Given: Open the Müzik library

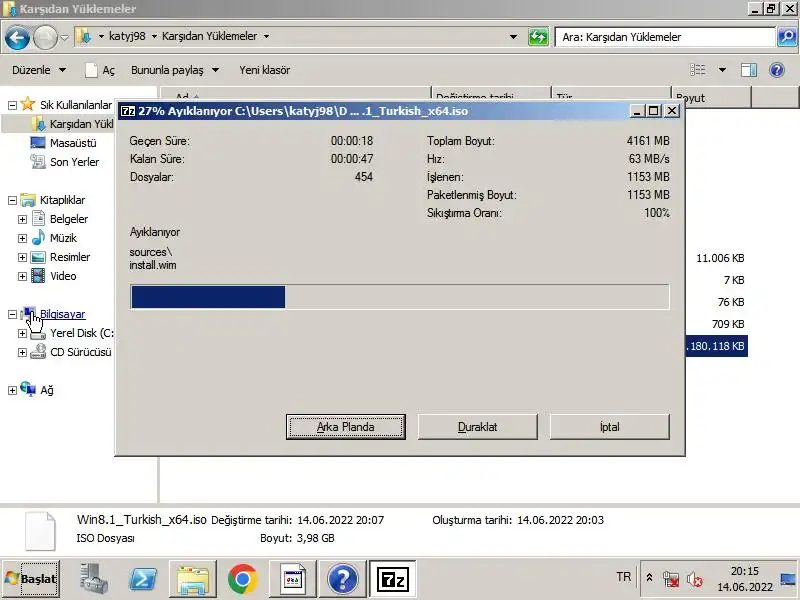Looking at the screenshot, I should (63, 238).
